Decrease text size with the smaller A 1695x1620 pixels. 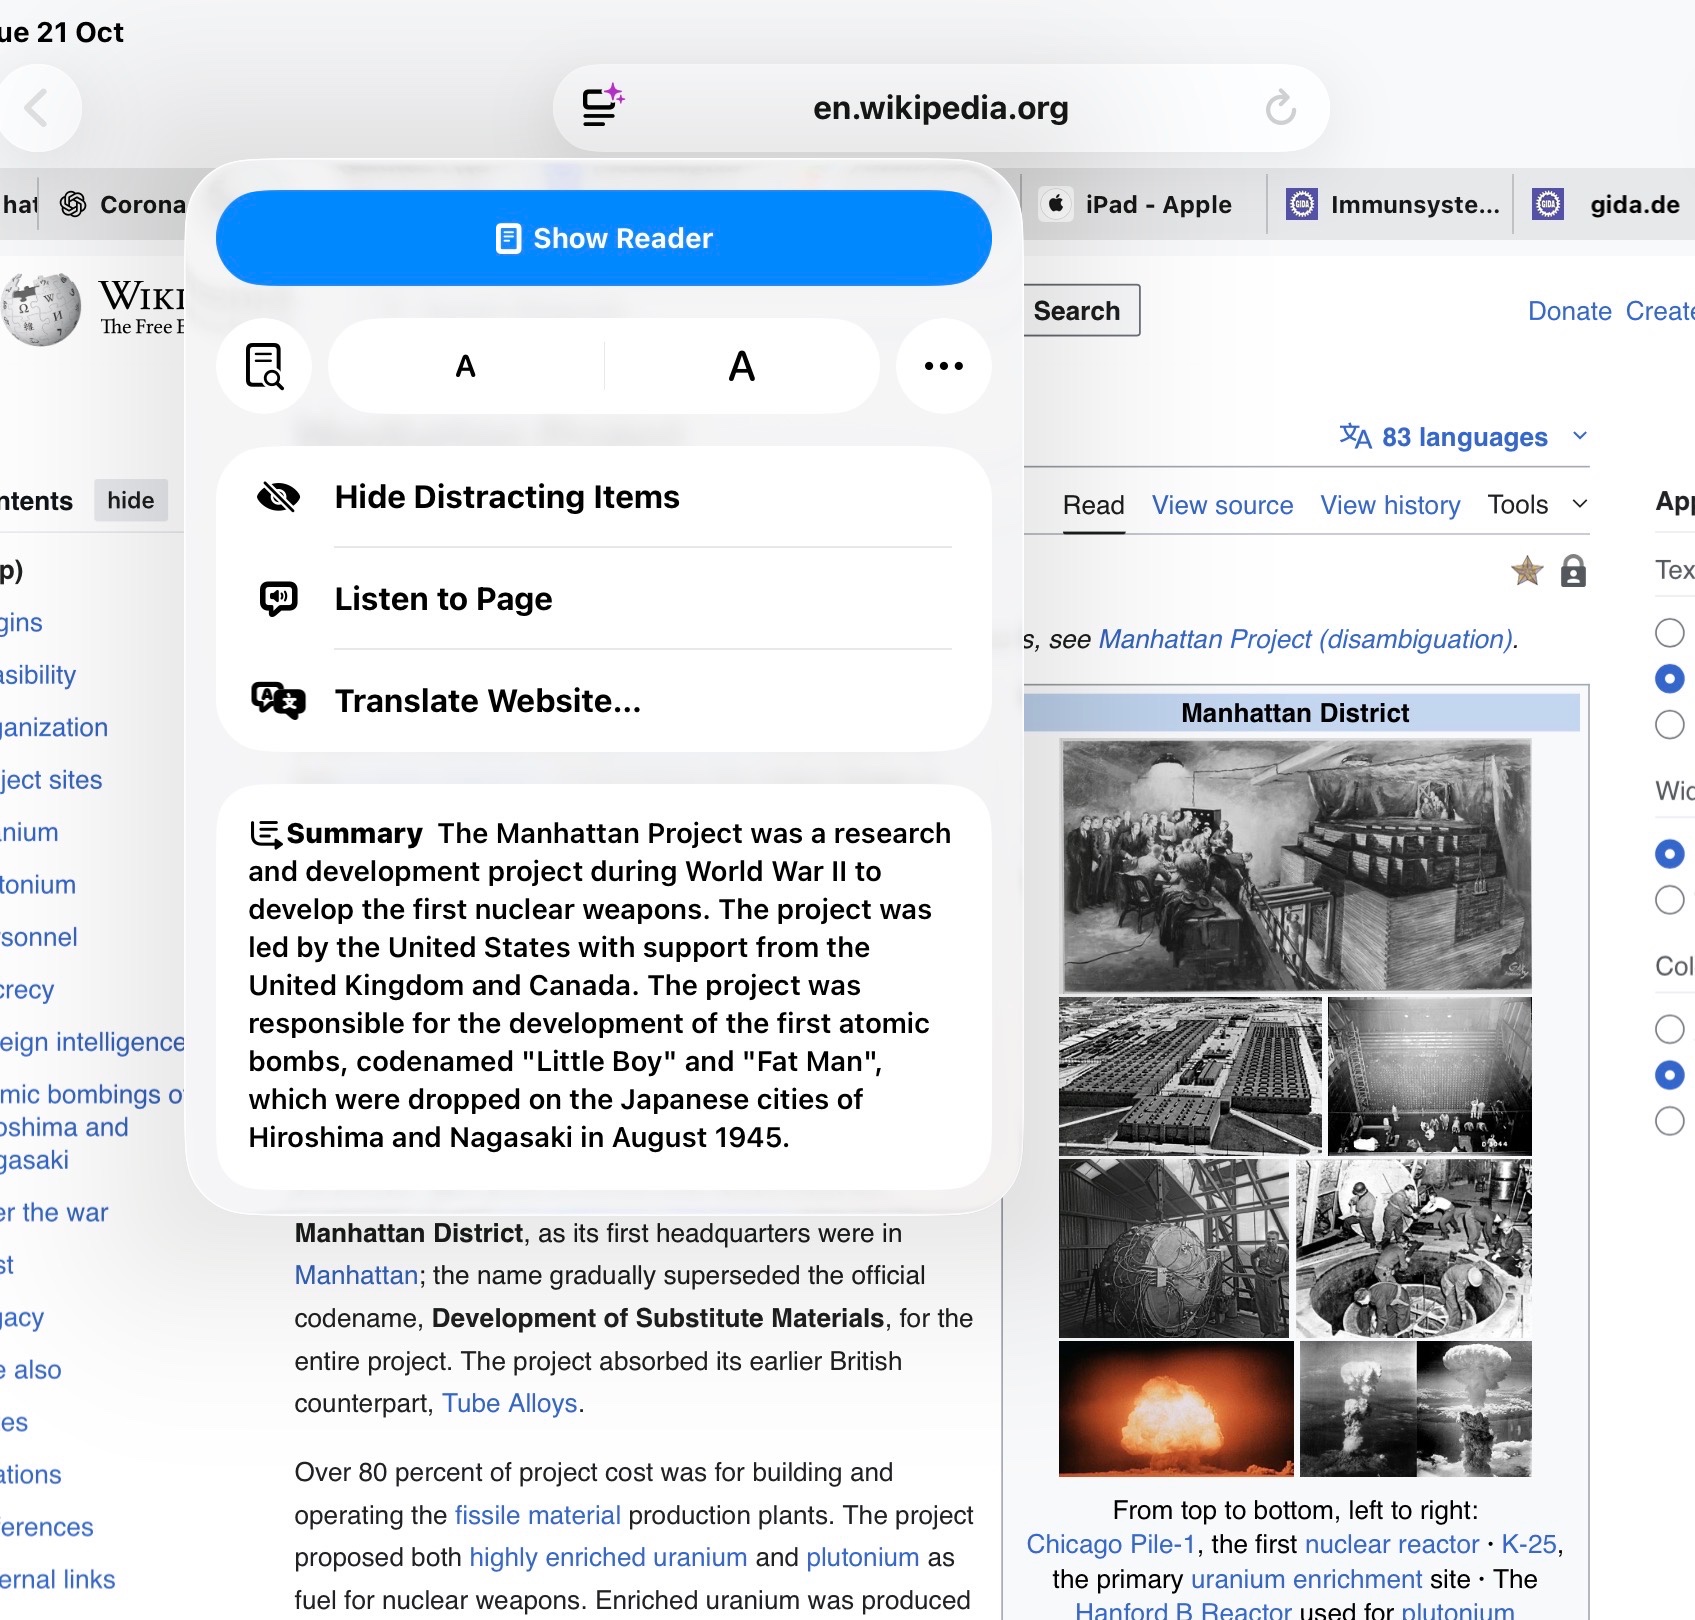[x=466, y=366]
